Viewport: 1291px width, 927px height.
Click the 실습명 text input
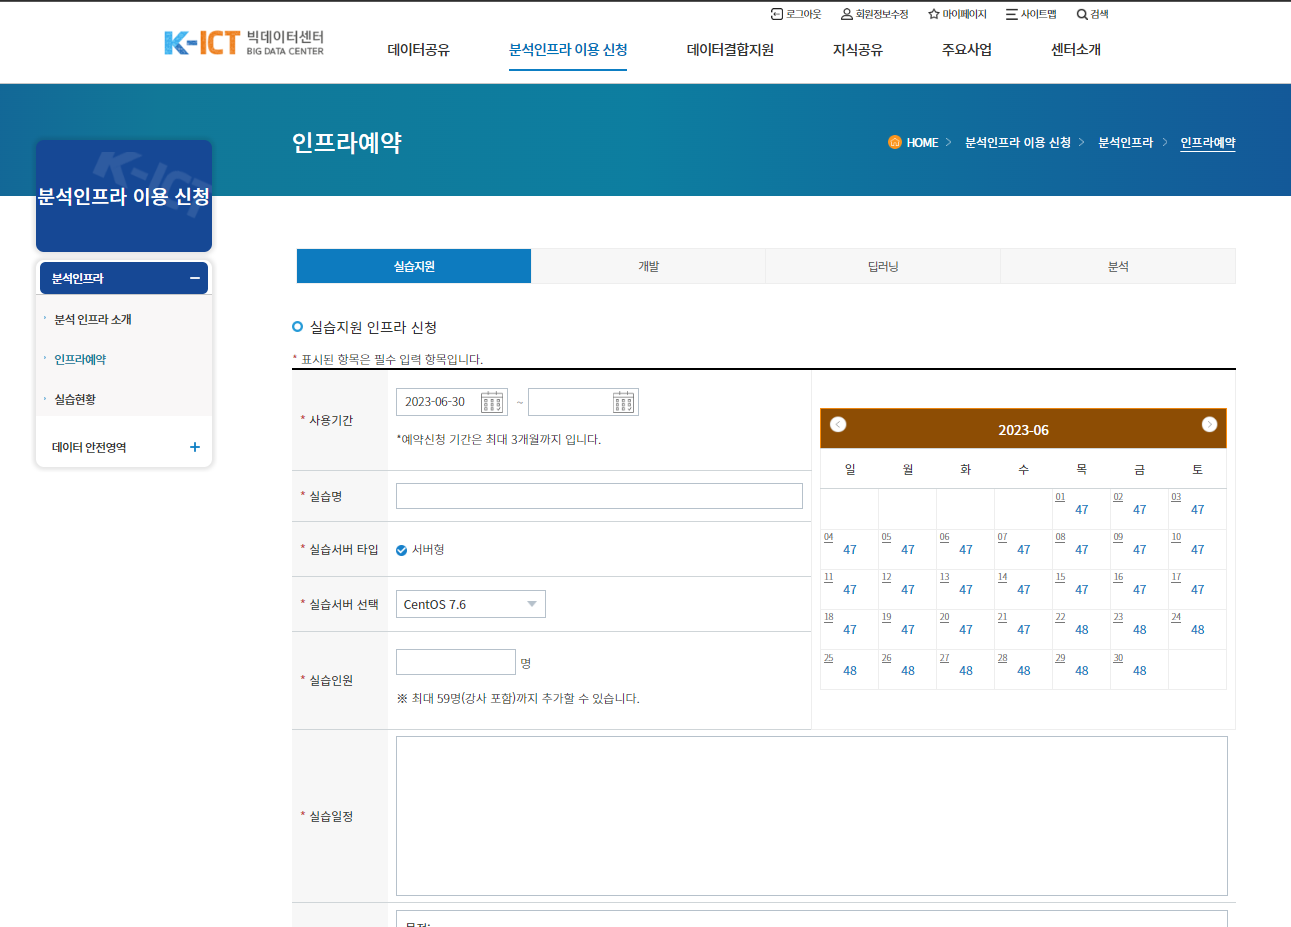(x=599, y=496)
